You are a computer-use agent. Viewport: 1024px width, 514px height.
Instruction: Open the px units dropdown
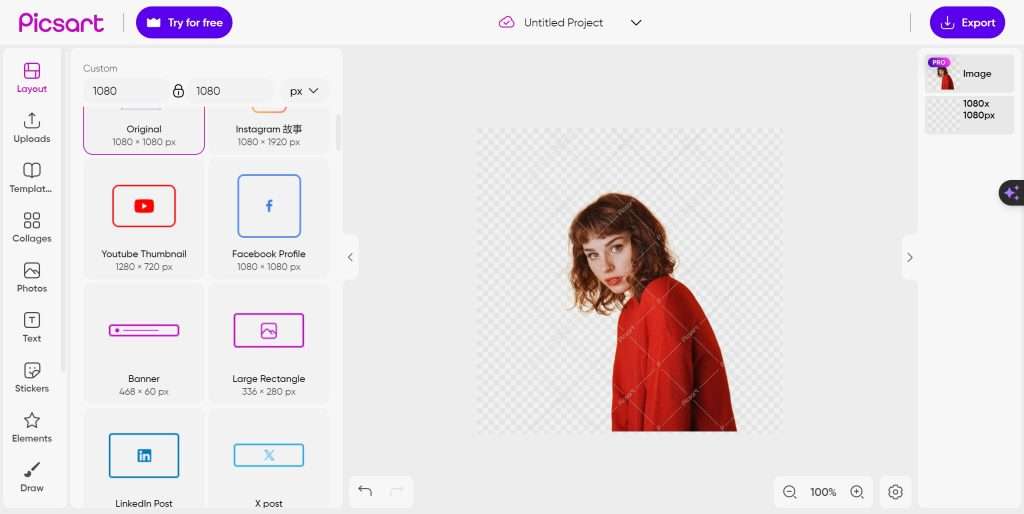pos(304,91)
